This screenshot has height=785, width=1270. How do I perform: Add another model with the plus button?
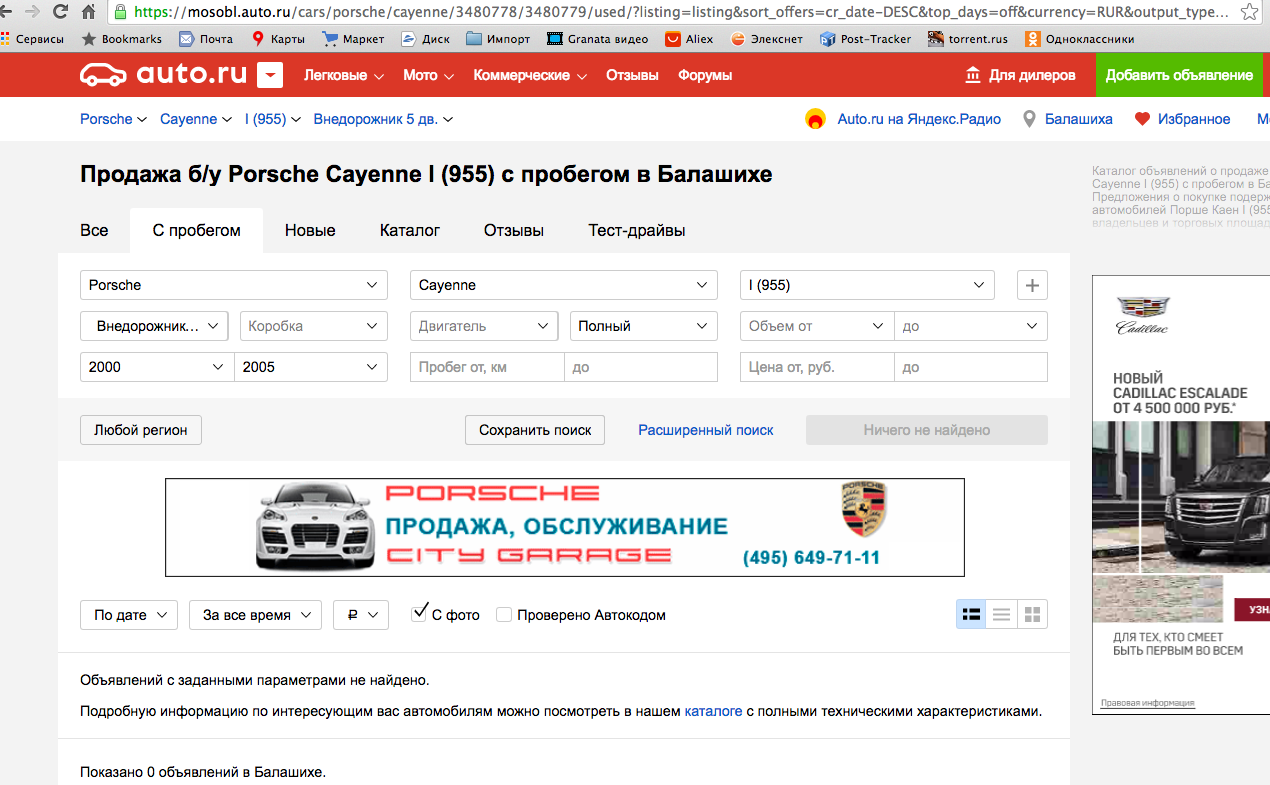tap(1032, 285)
